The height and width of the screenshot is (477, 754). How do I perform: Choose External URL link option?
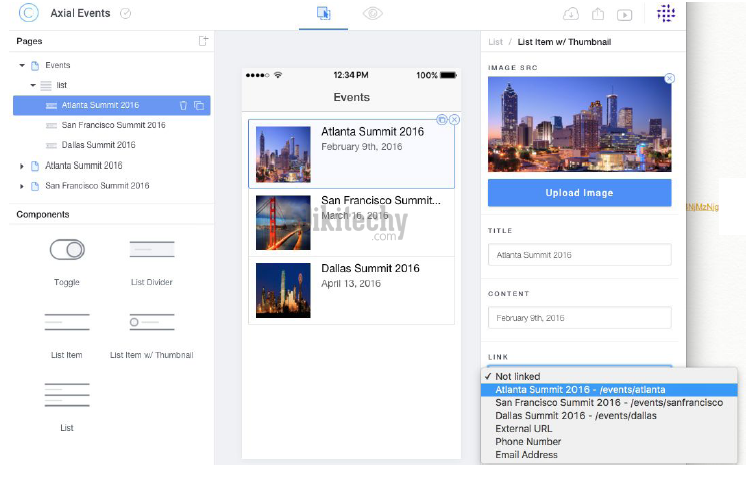609,428
